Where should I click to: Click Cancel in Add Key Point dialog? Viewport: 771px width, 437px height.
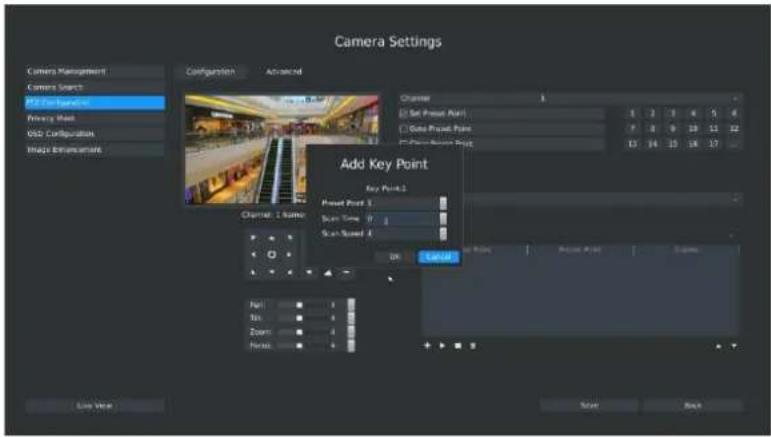point(439,257)
